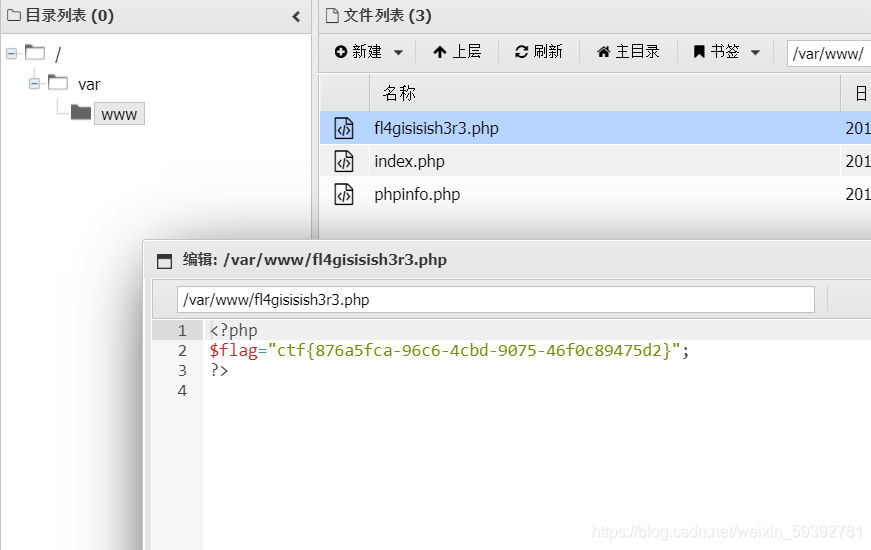Click the <?php line in the editor
871x550 pixels.
pos(233,331)
